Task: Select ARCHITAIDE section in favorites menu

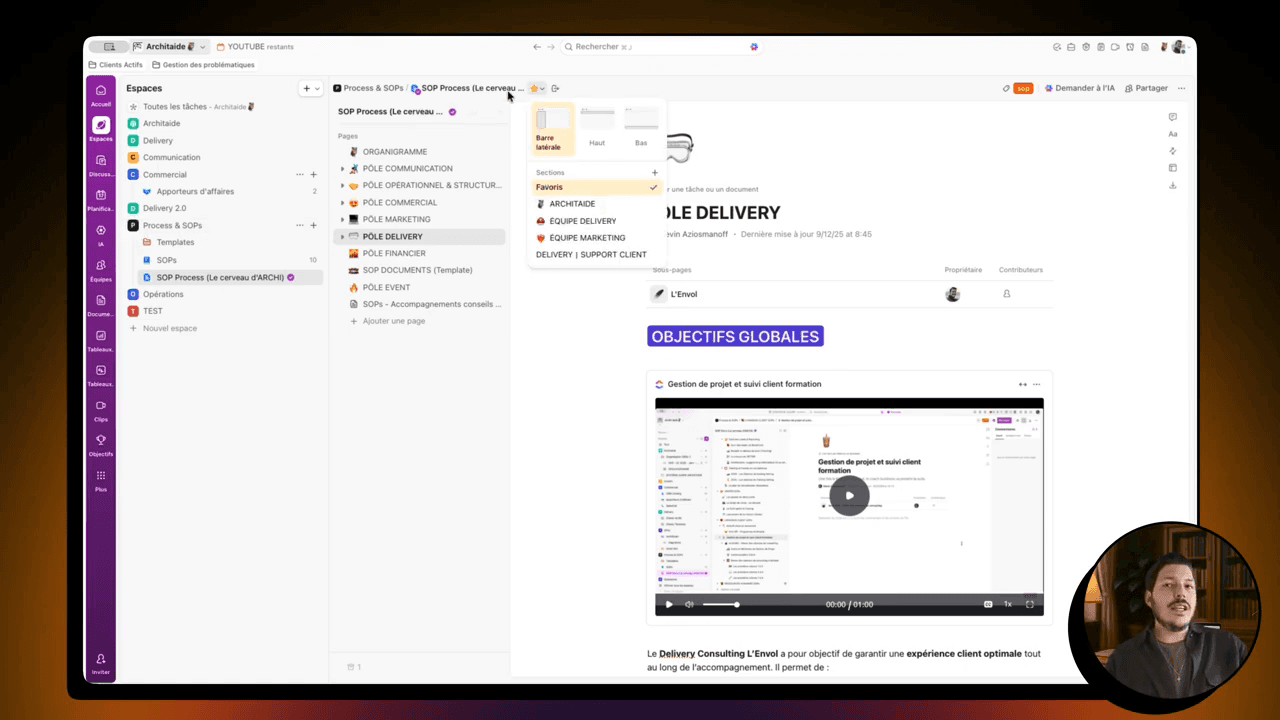Action: point(572,204)
